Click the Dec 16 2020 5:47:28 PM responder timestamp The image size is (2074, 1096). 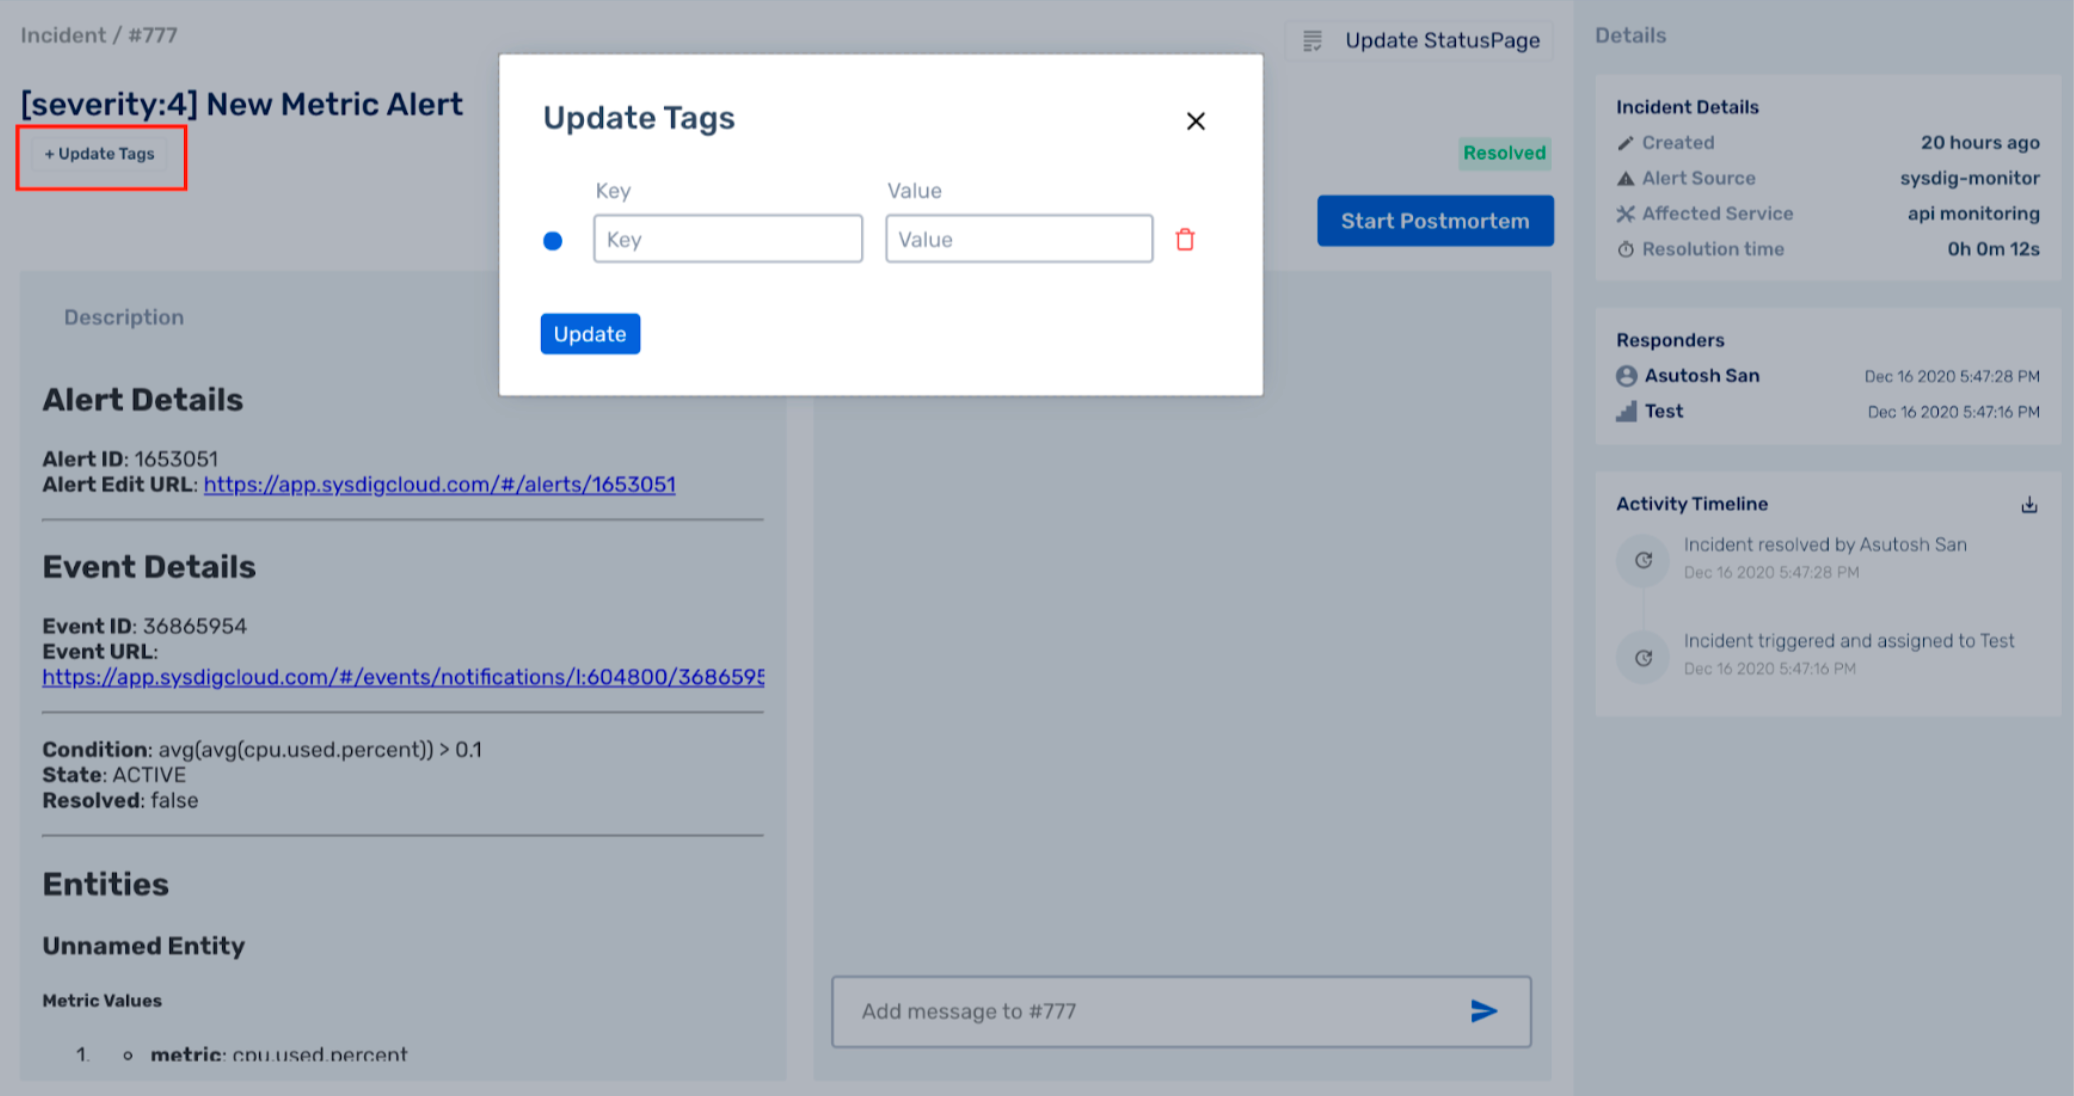(1952, 377)
